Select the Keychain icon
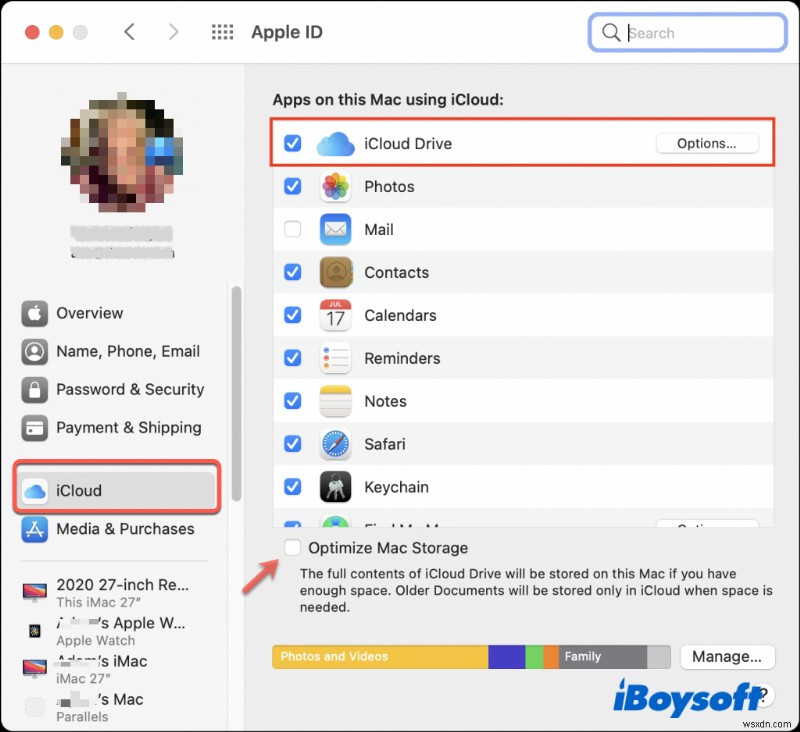The width and height of the screenshot is (800, 732). pyautogui.click(x=335, y=487)
